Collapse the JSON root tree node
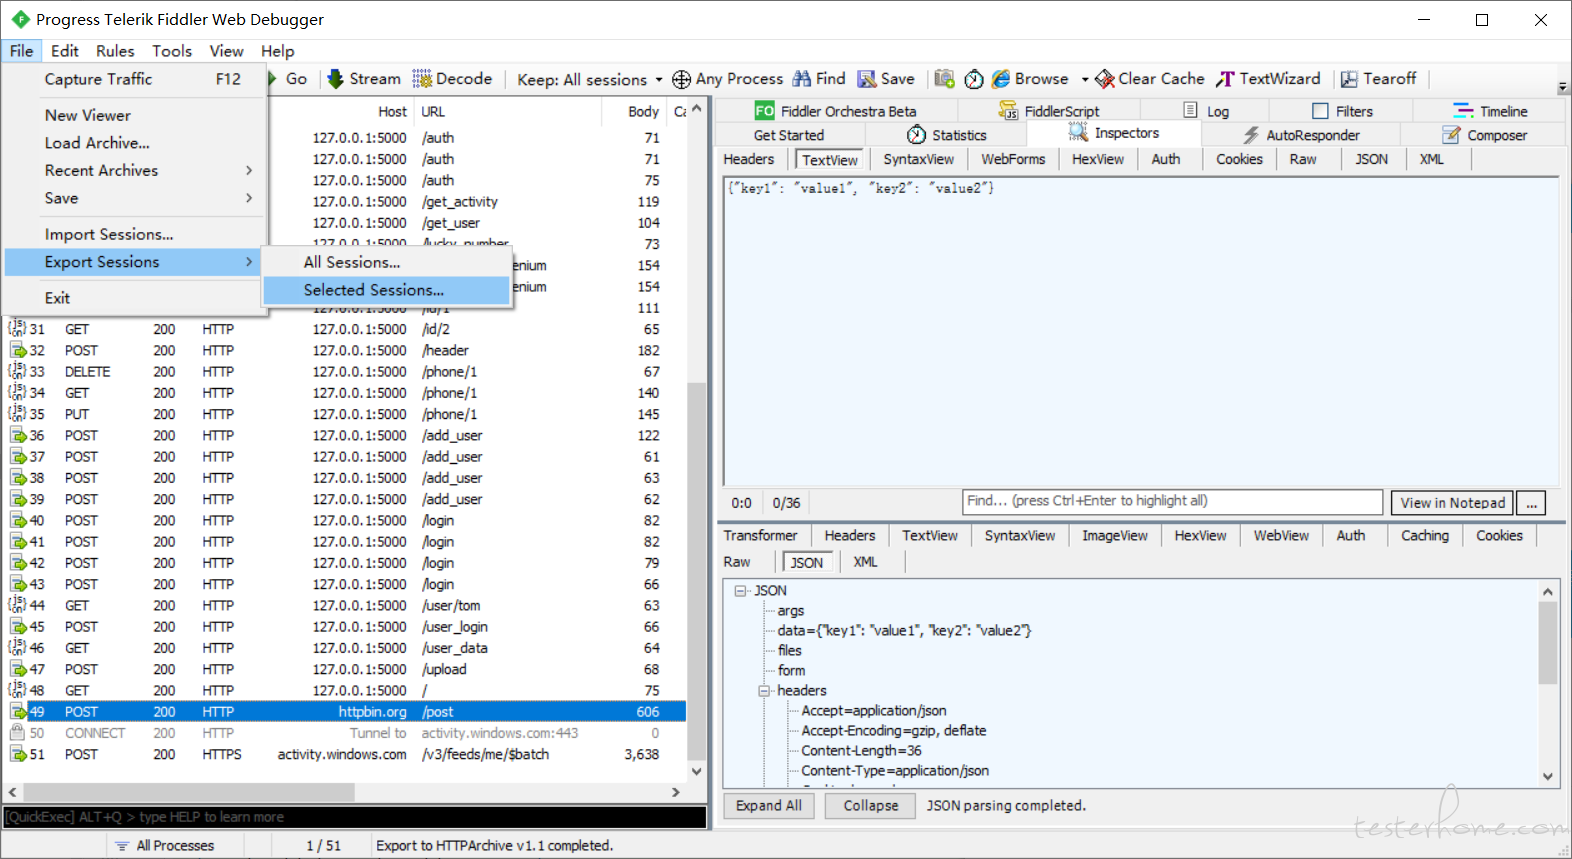Screen dimensions: 1572x859 point(741,591)
